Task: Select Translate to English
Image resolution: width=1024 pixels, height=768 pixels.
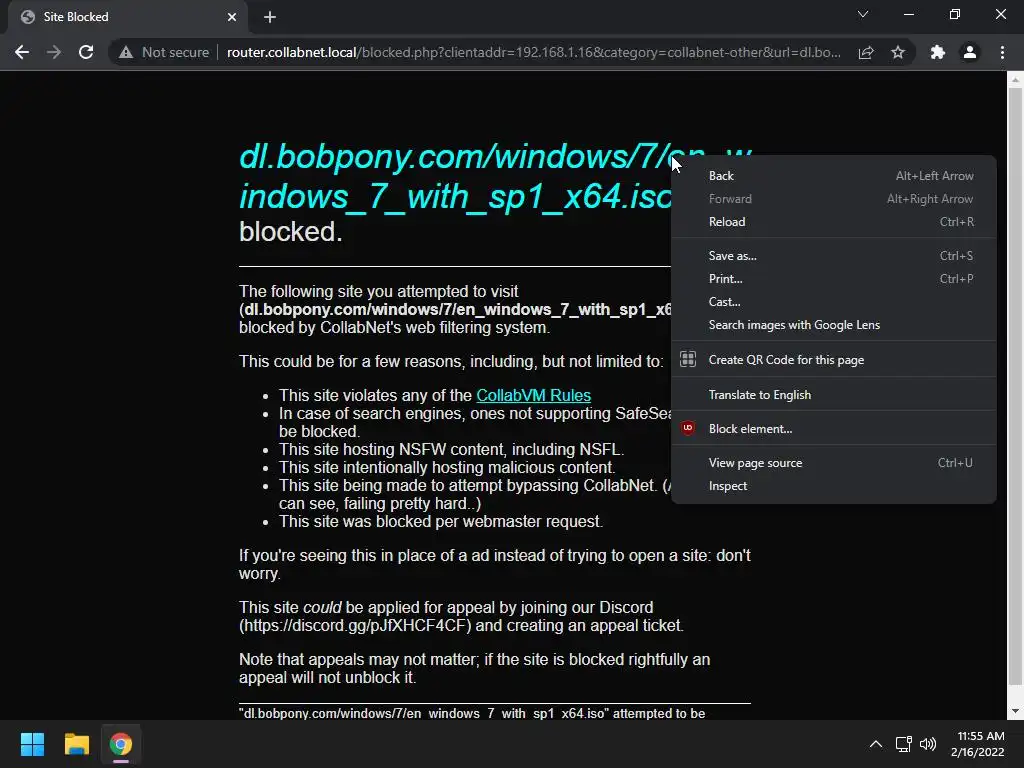Action: tap(834, 394)
